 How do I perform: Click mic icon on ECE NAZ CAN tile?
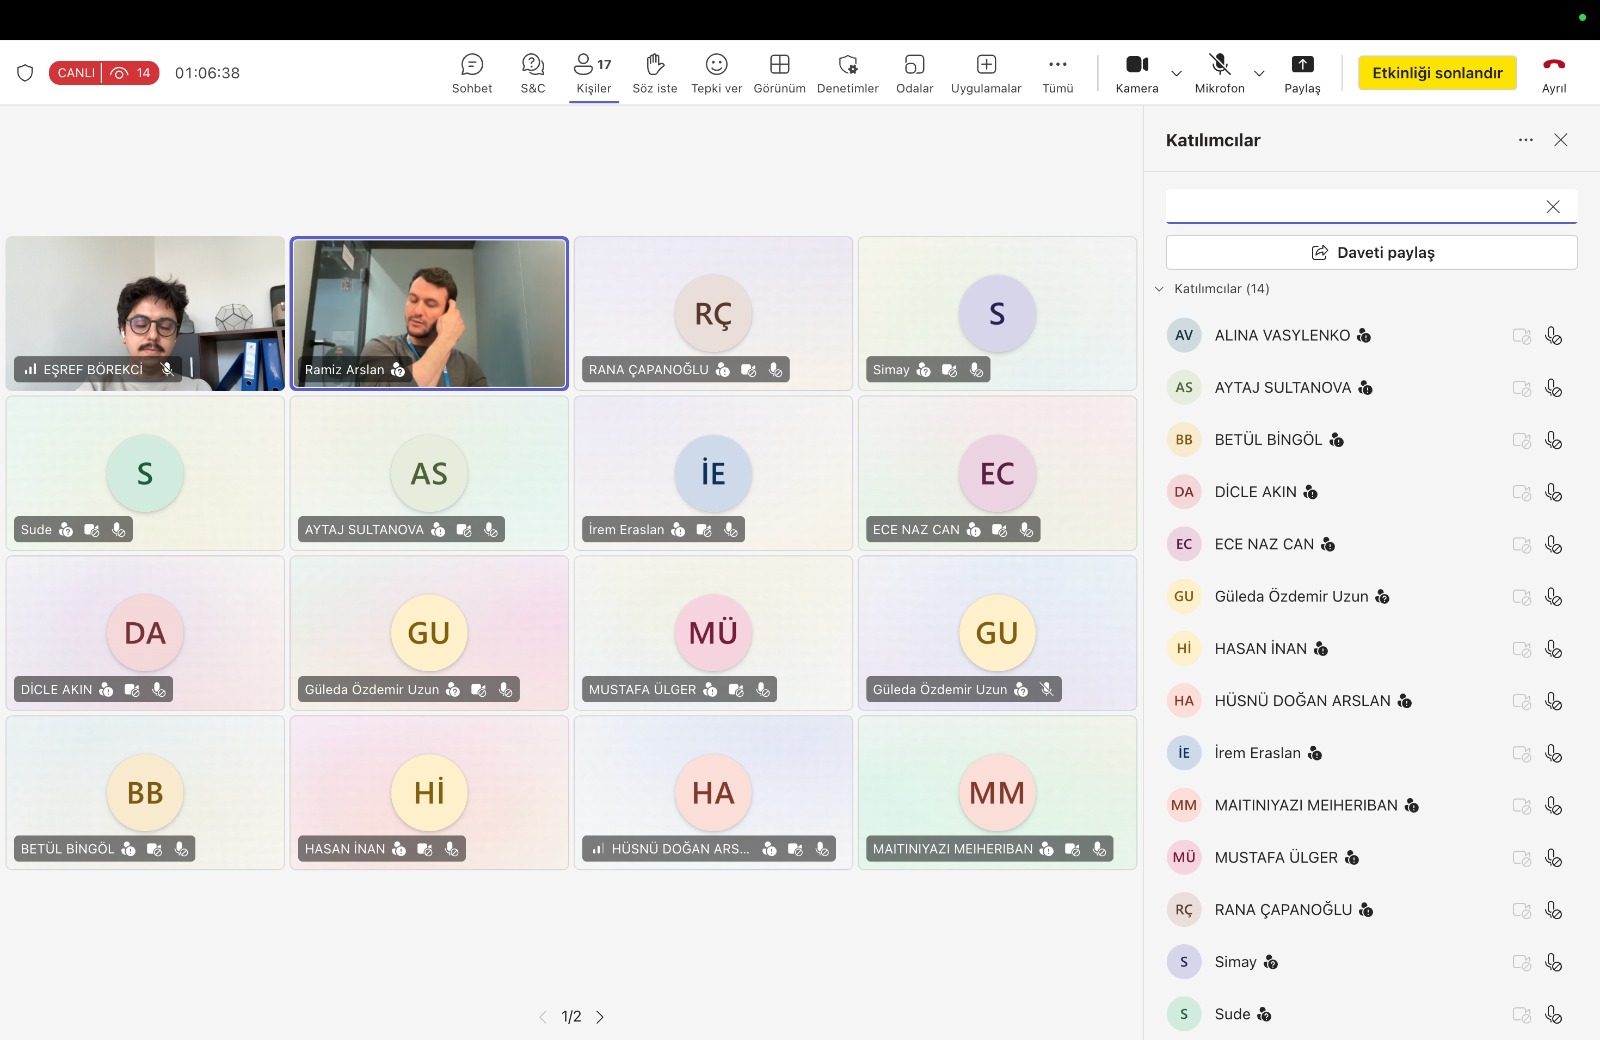tap(1026, 530)
